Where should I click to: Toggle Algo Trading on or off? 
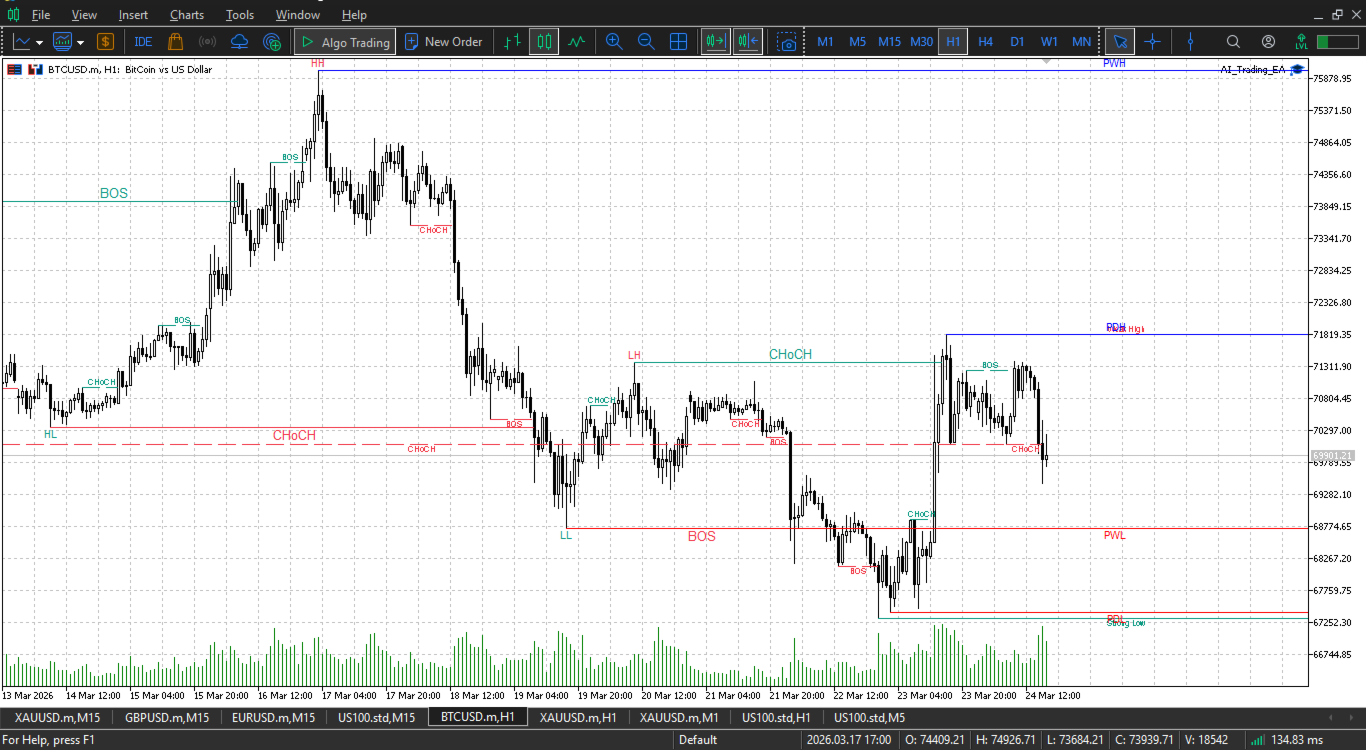345,42
